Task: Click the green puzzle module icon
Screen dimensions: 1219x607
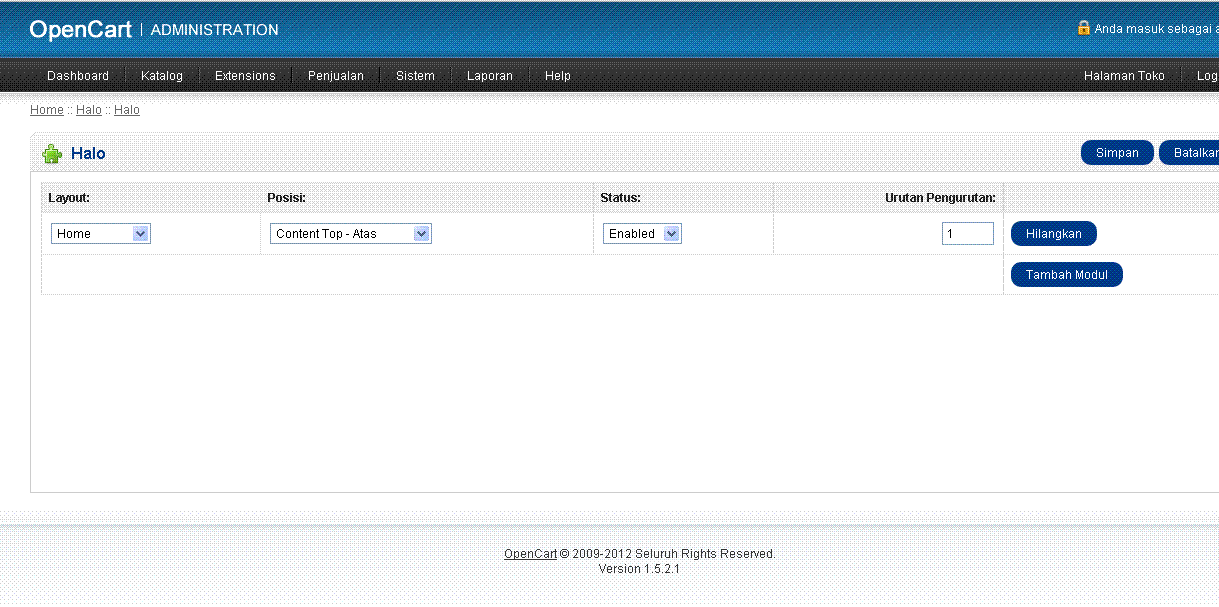Action: click(x=52, y=154)
